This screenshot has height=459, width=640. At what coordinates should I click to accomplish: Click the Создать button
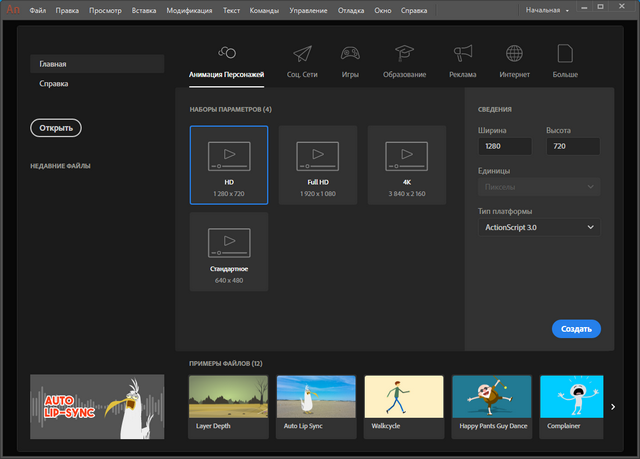coord(575,328)
